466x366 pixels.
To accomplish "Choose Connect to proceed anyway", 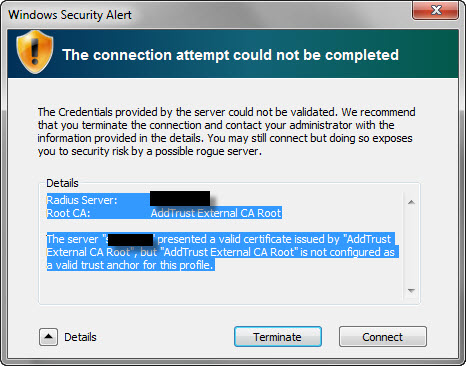I will click(x=383, y=337).
